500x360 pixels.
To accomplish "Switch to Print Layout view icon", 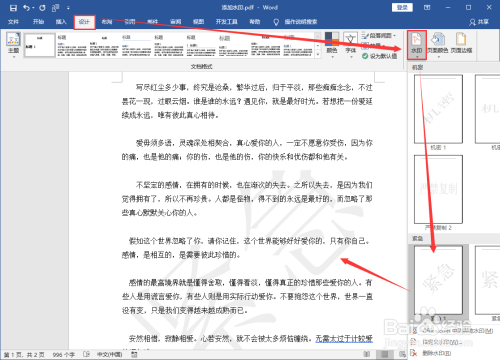I will pos(384,354).
